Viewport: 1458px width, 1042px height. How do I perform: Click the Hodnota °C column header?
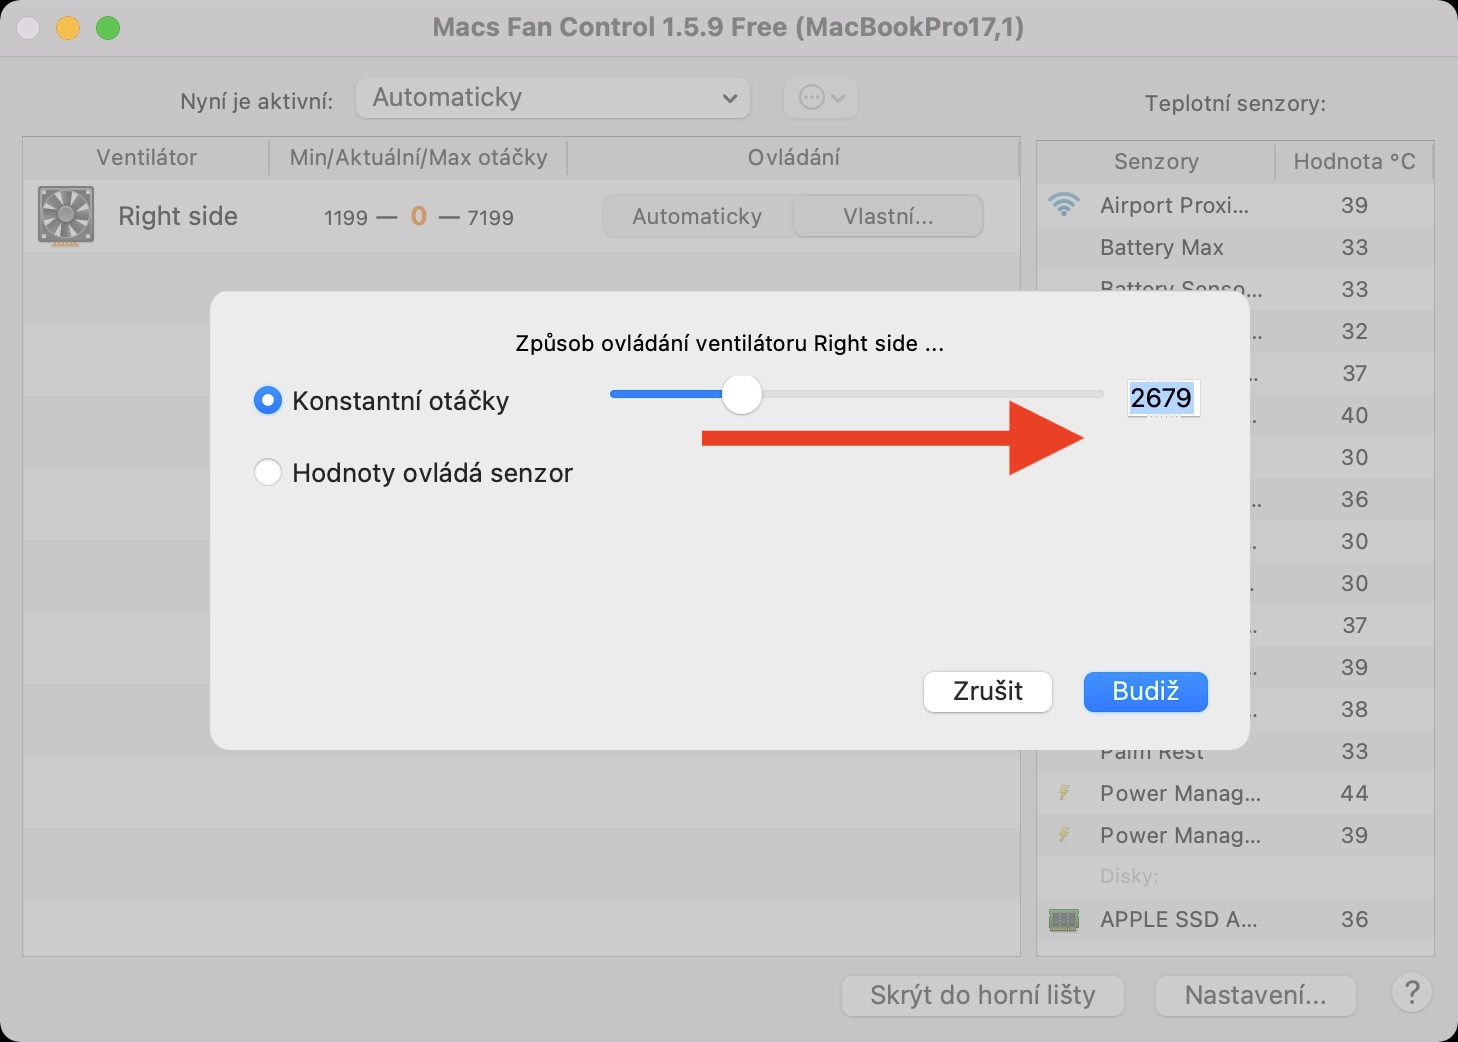point(1354,162)
